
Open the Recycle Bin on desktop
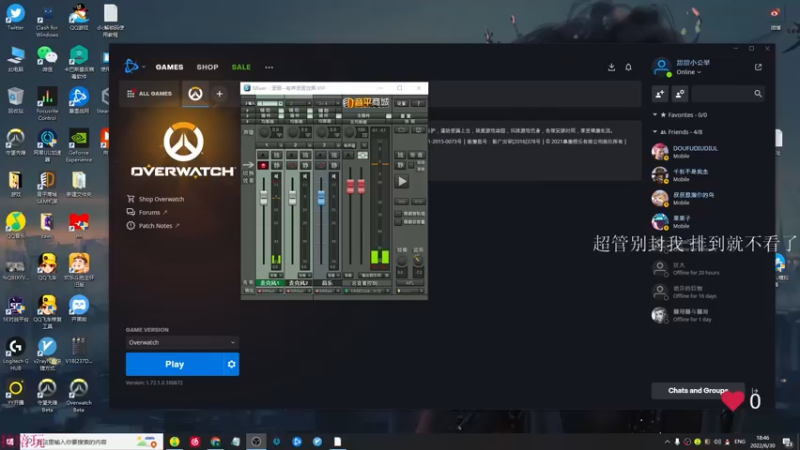click(x=15, y=101)
